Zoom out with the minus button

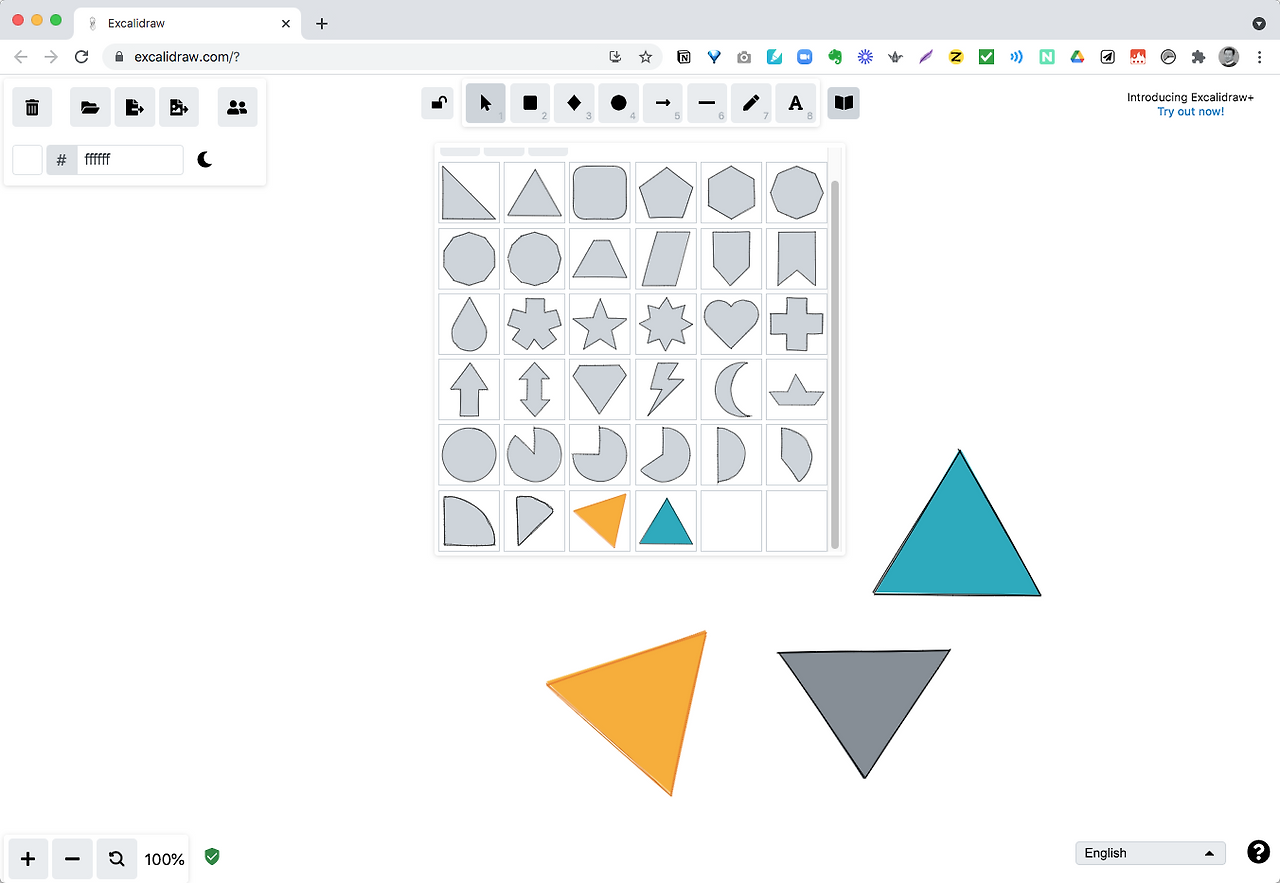click(x=72, y=859)
